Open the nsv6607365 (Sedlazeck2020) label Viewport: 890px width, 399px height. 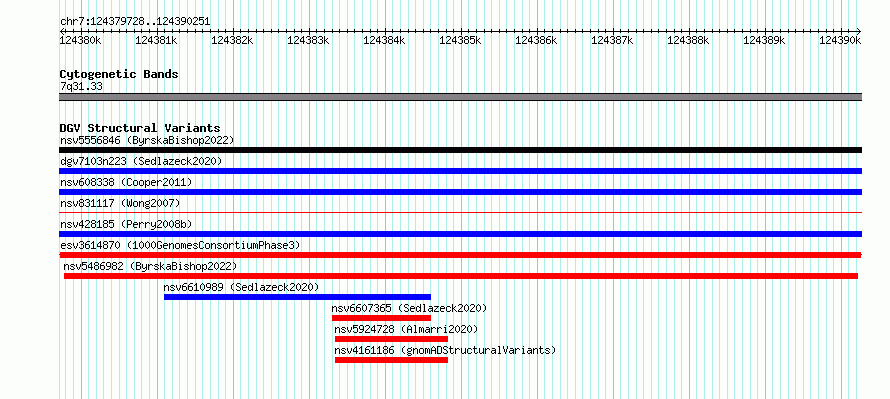(409, 308)
